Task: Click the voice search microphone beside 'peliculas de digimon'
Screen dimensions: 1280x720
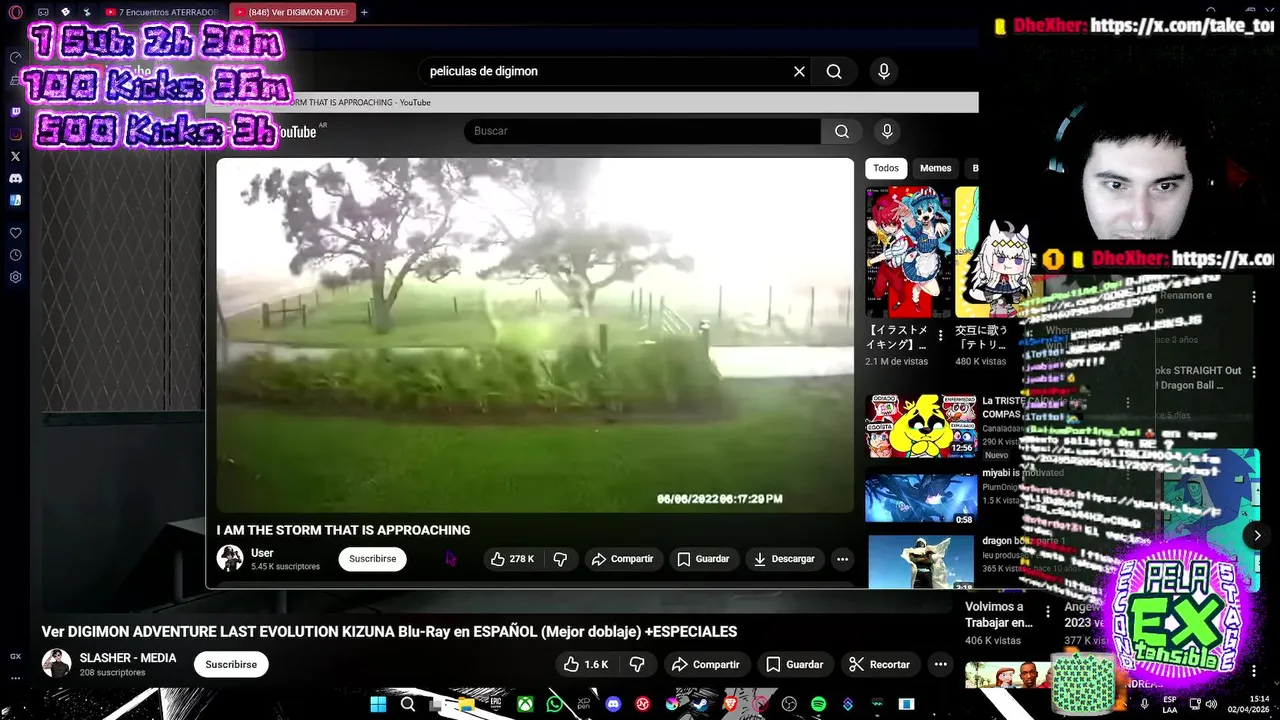Action: (884, 71)
